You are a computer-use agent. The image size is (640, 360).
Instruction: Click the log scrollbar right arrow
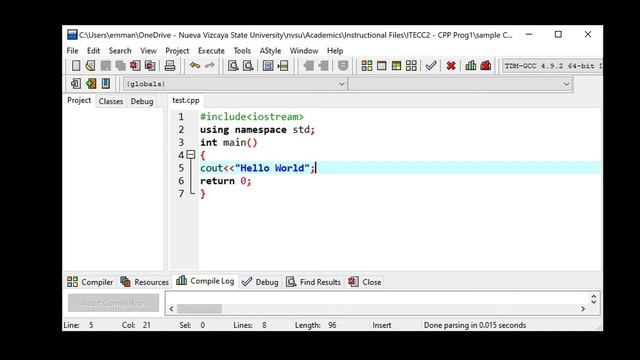point(583,309)
